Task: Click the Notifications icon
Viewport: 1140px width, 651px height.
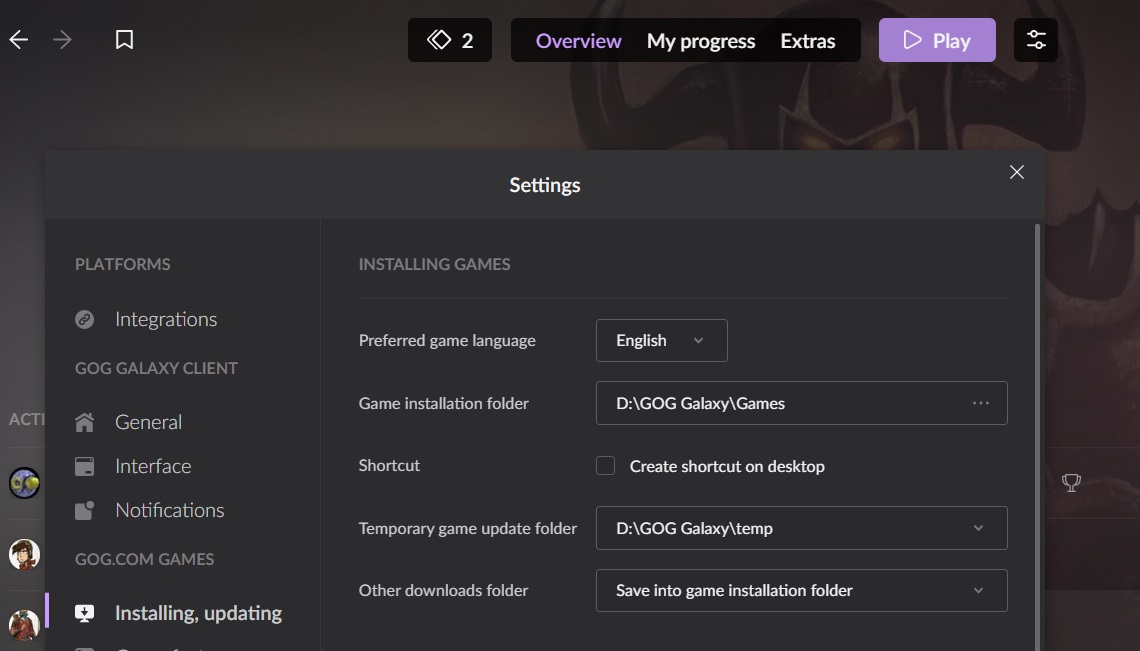Action: point(84,511)
